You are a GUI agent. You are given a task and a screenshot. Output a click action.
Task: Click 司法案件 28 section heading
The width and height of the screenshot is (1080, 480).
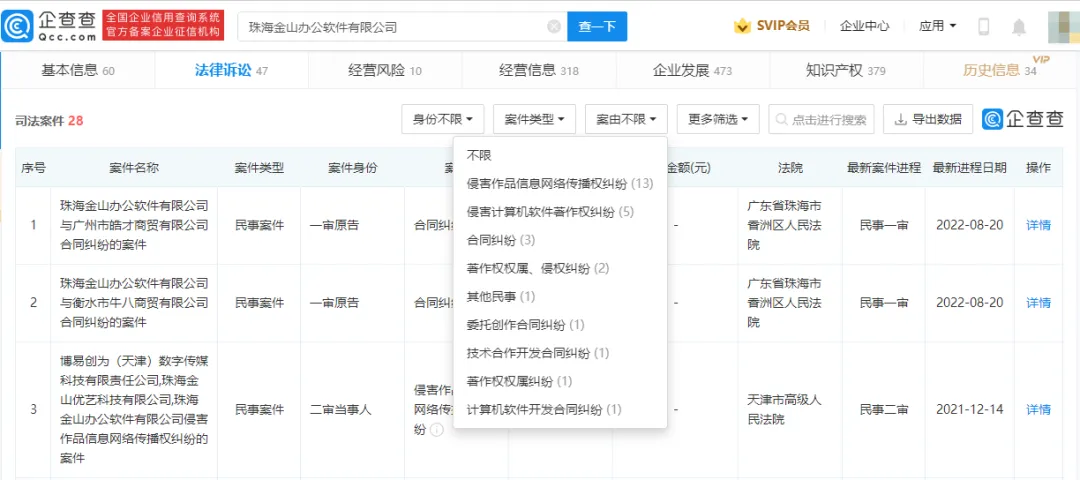(50, 121)
